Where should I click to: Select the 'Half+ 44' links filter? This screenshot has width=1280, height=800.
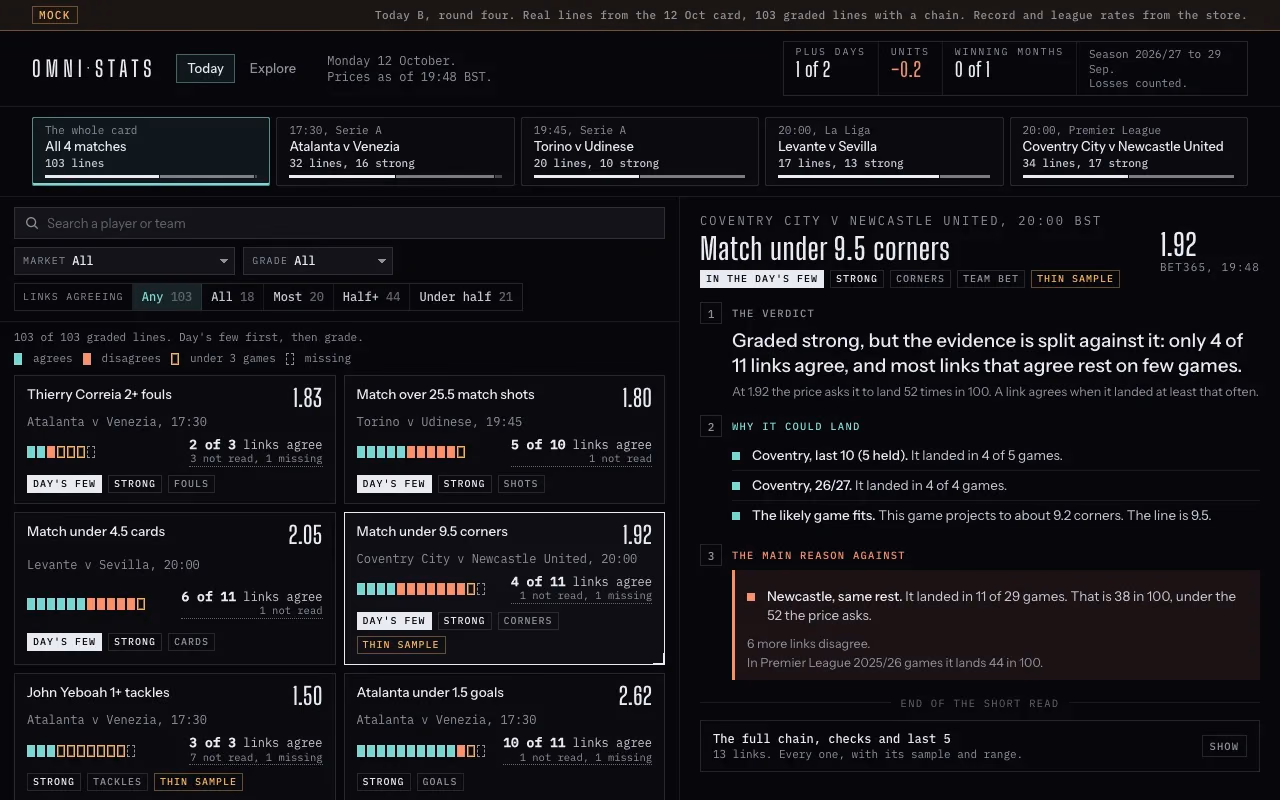click(x=371, y=297)
